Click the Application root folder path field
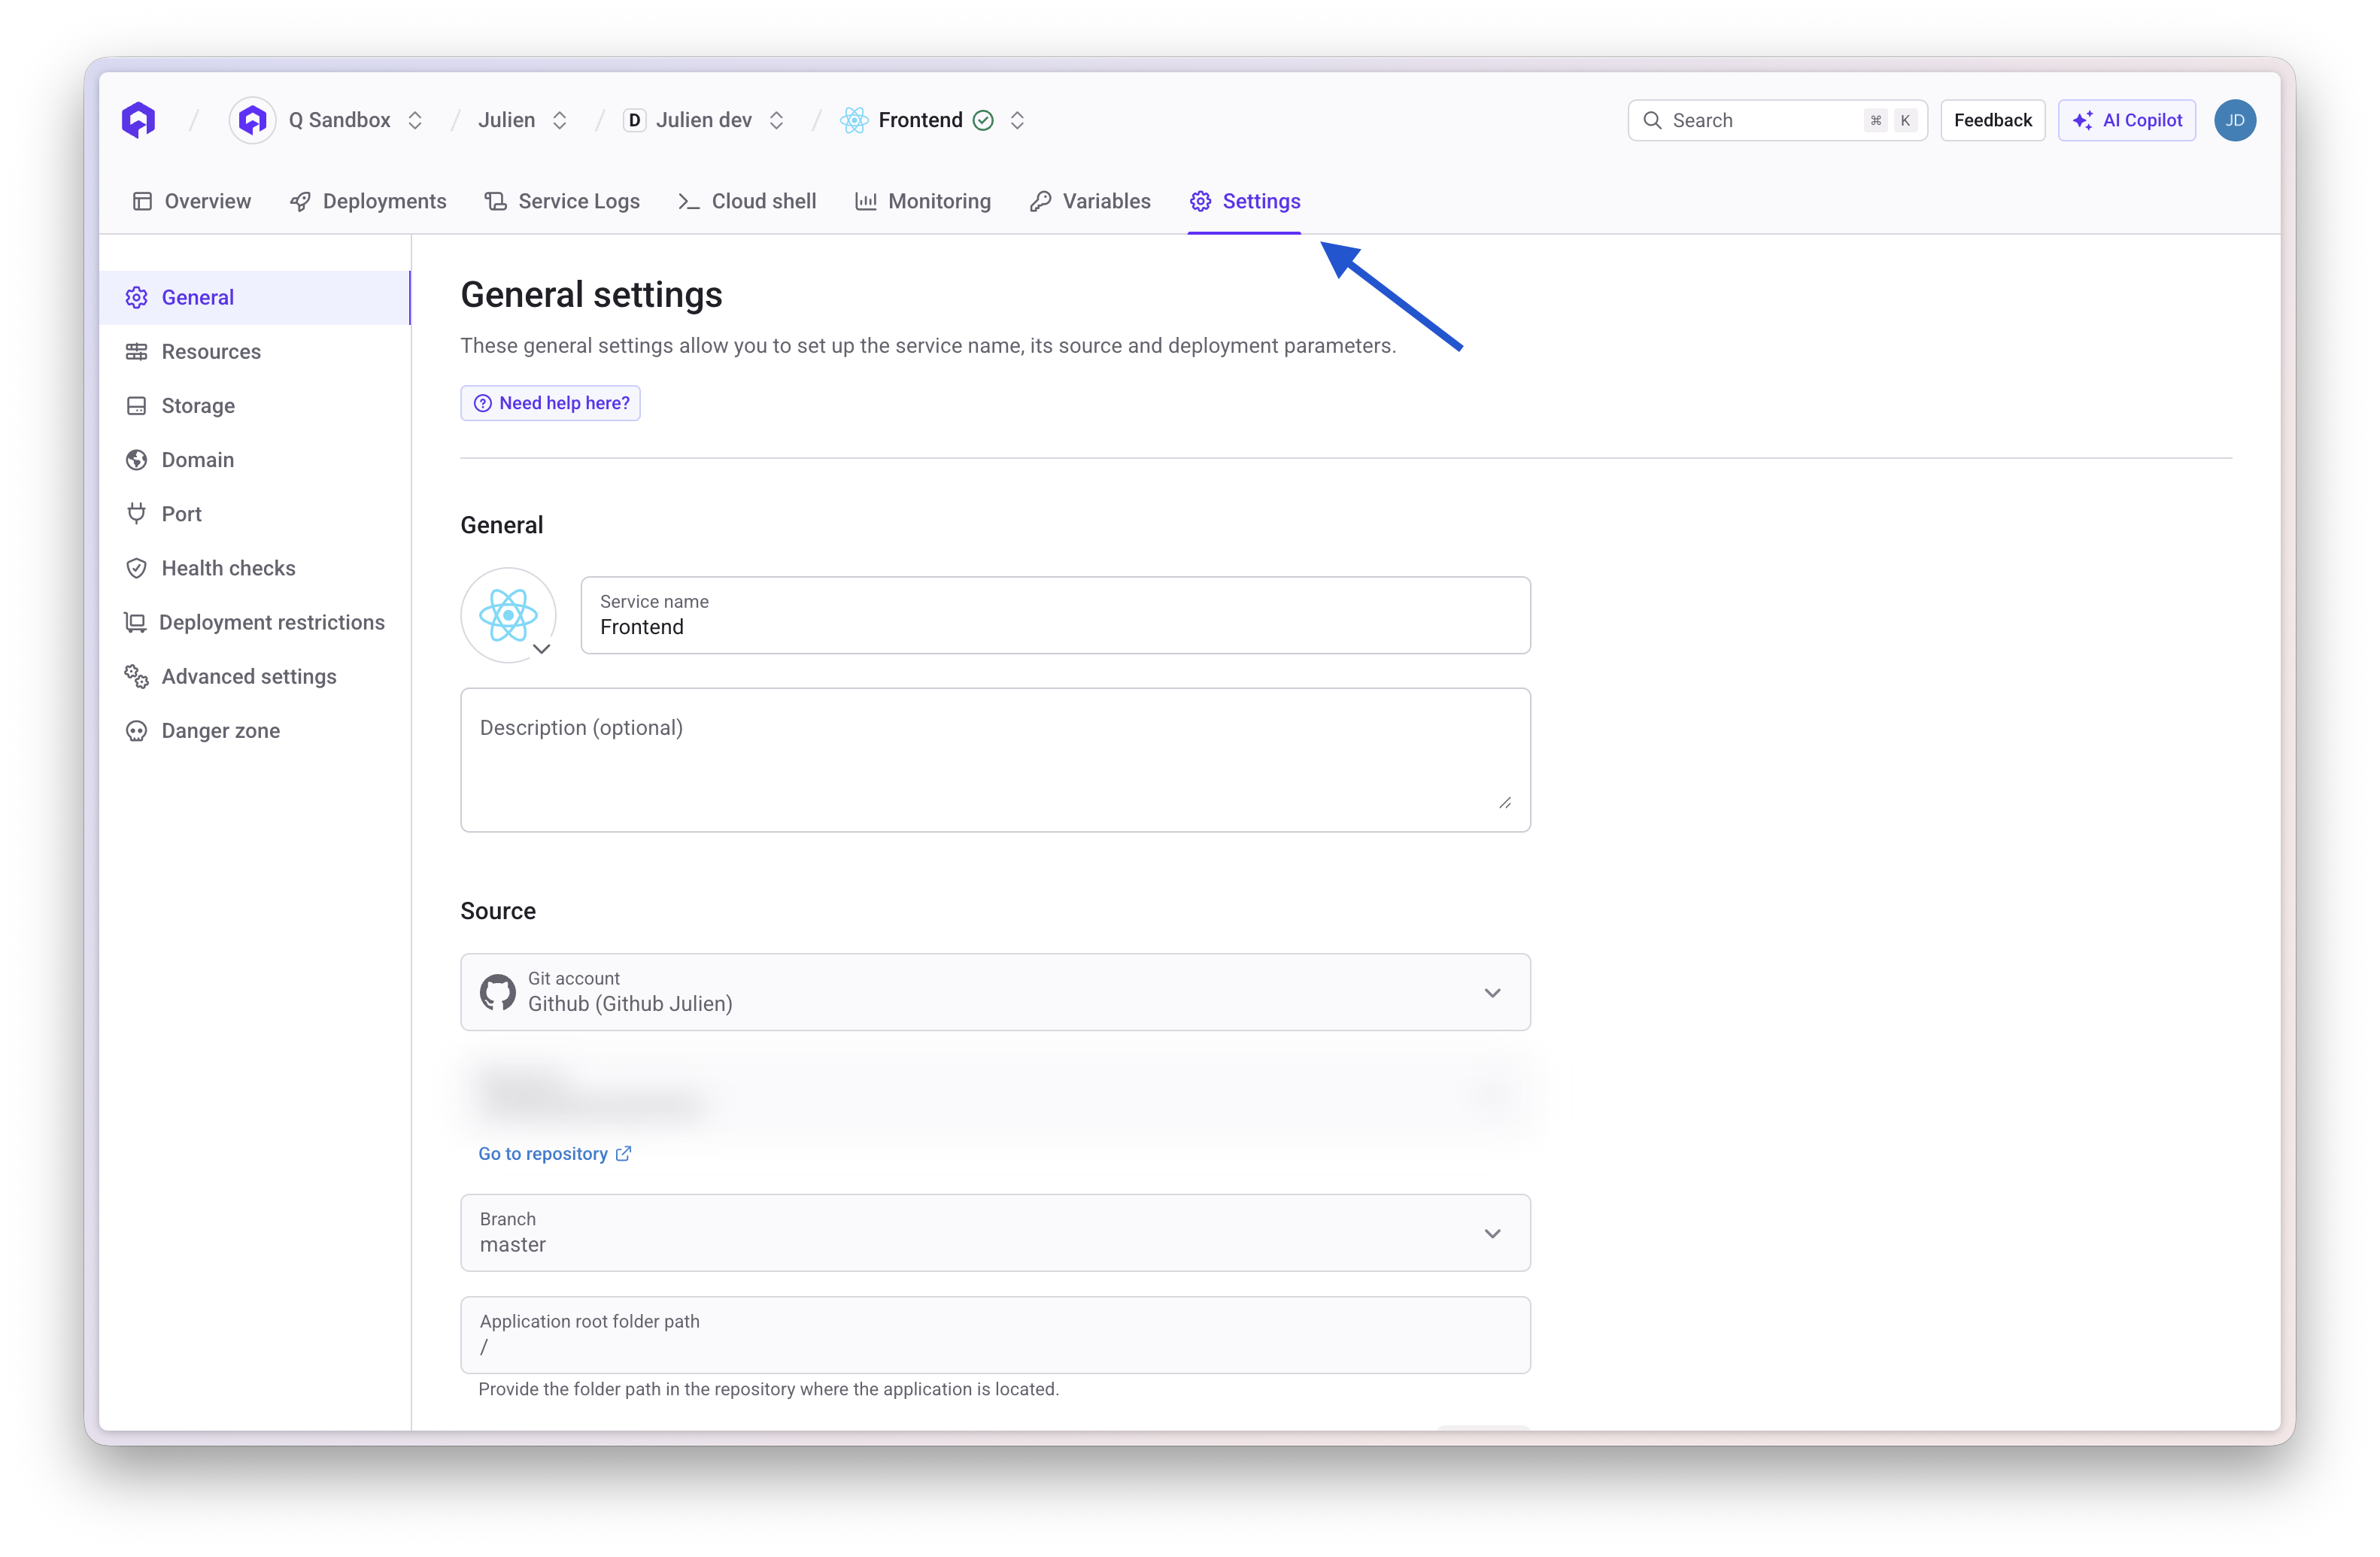 [995, 1335]
